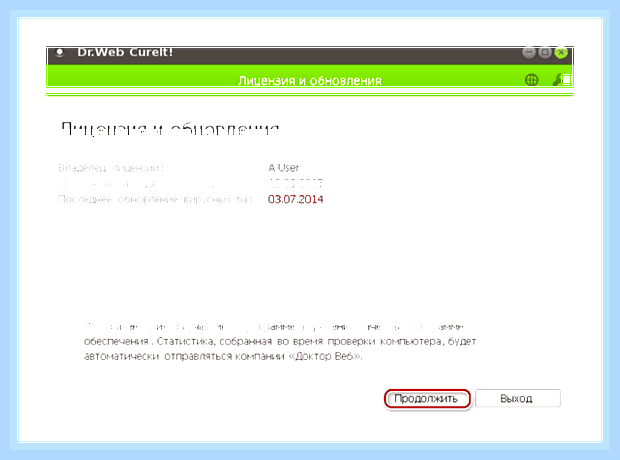The image size is (620, 460).
Task: Click the green header Лицензия и обновления
Action: pos(310,81)
